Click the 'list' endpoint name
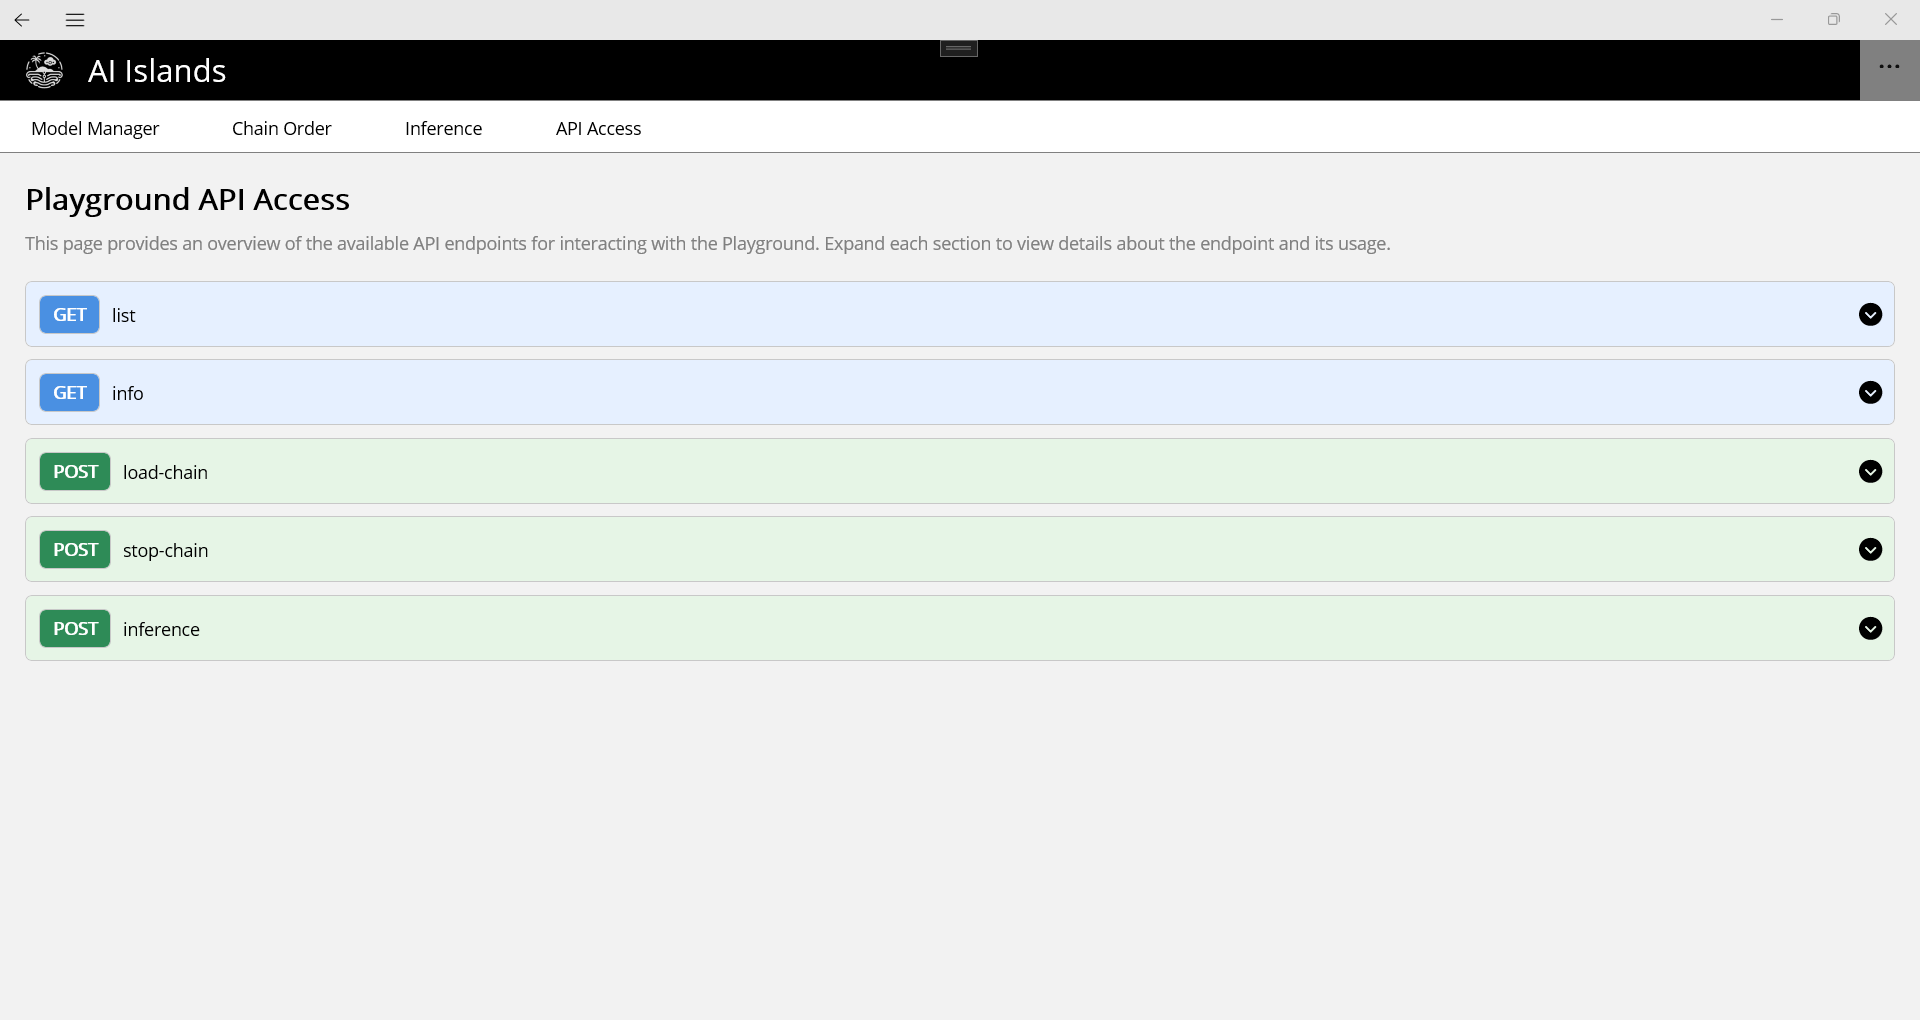The image size is (1920, 1020). [x=123, y=315]
